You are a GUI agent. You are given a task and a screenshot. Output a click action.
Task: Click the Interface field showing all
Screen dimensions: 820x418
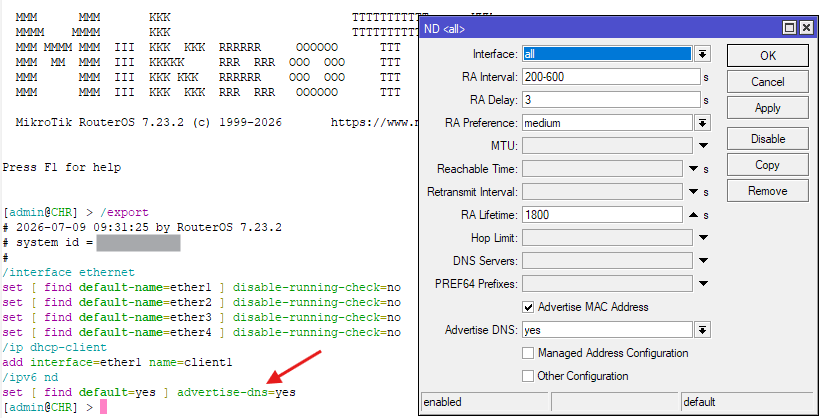pos(607,54)
